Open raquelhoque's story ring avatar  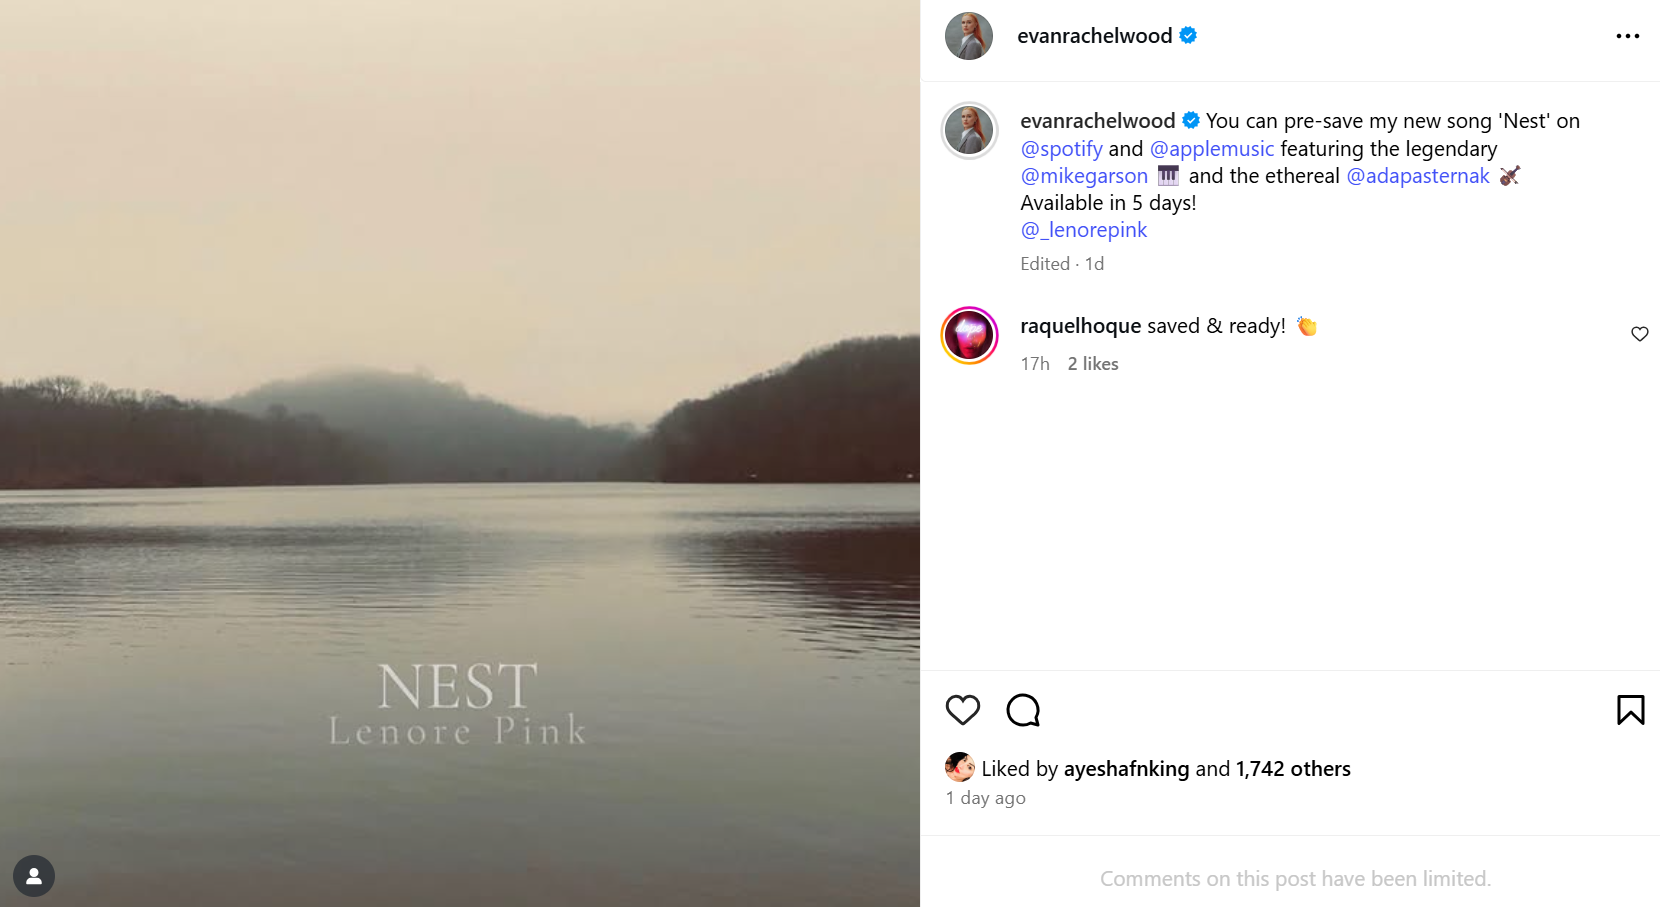point(969,335)
